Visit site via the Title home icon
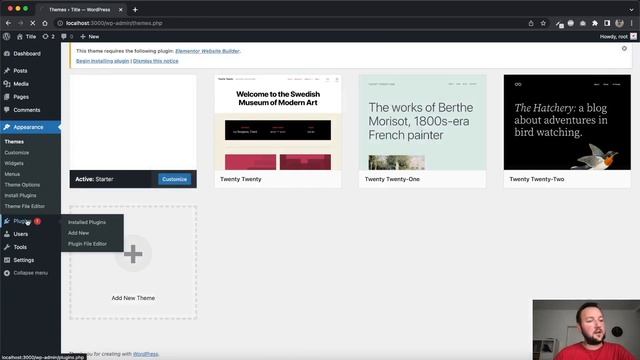640x360 pixels. pyautogui.click(x=26, y=36)
